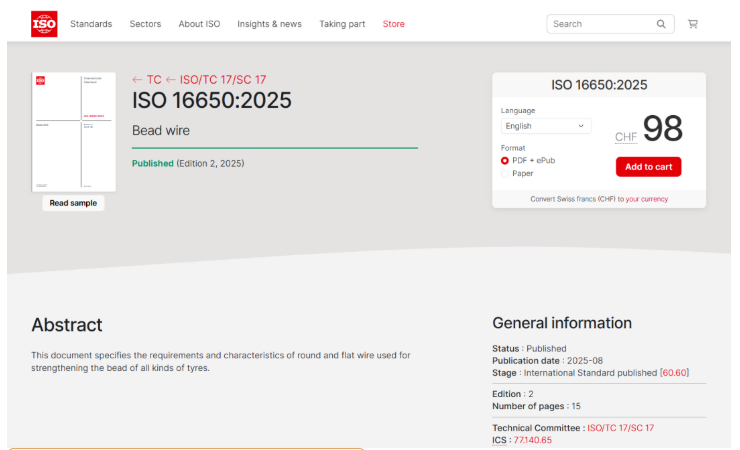Click the 'your currency' conversion link
The height and width of the screenshot is (450, 740).
(x=647, y=199)
